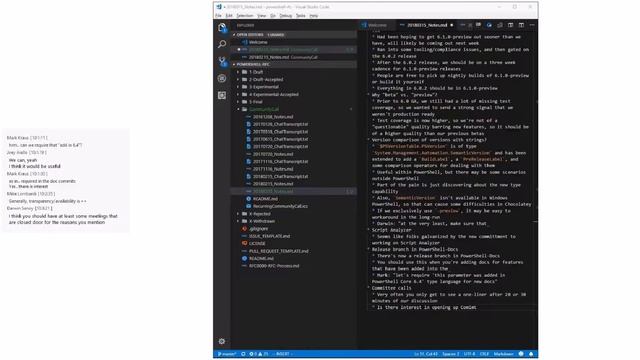The image size is (640, 360).
Task: Open PULL_REQUEST_TEMPLATE.md file
Action: point(294,251)
